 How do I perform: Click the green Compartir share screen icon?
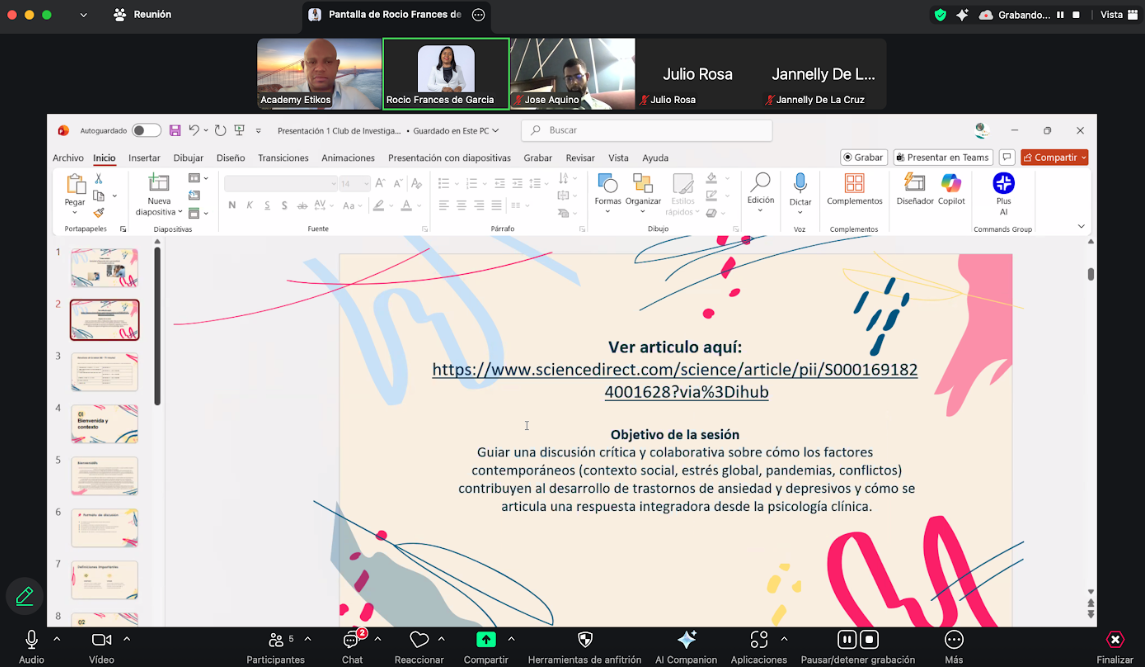click(485, 640)
